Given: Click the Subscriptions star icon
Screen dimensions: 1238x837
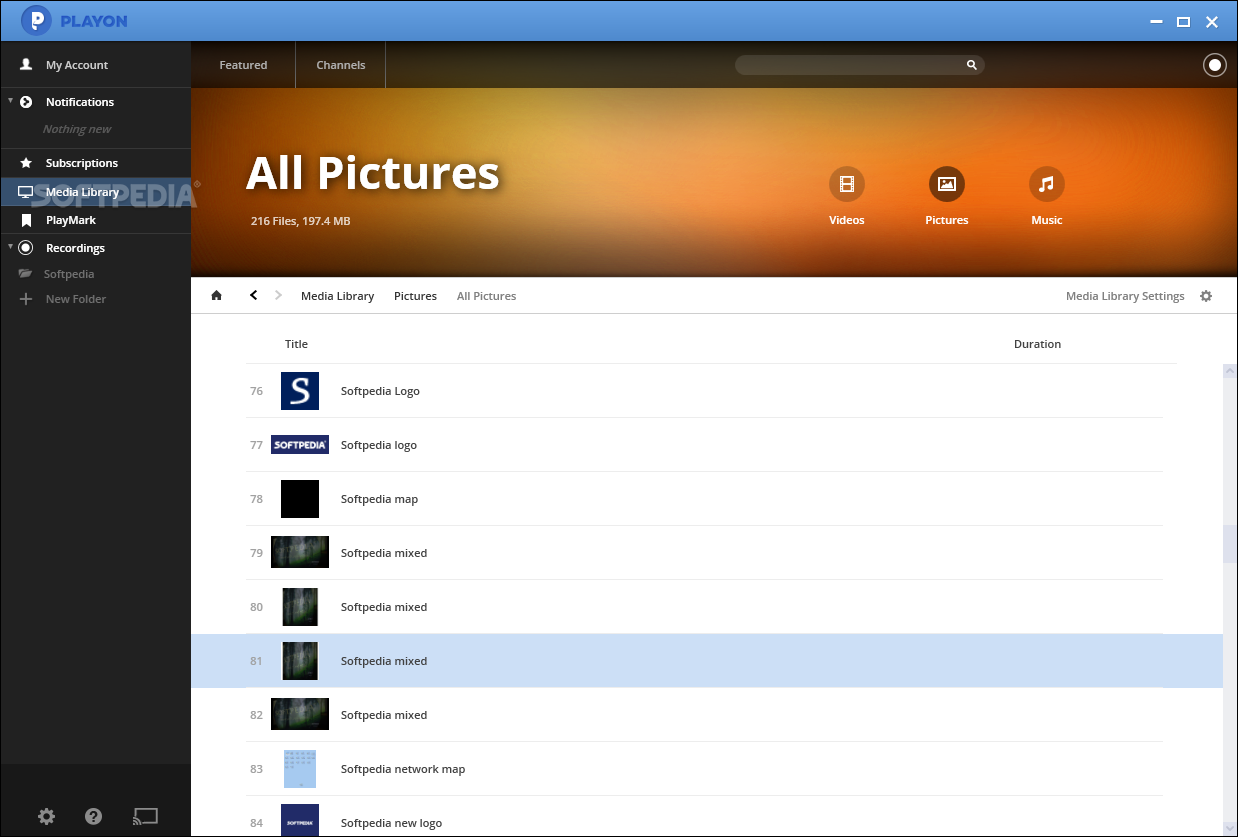Looking at the screenshot, I should (26, 163).
